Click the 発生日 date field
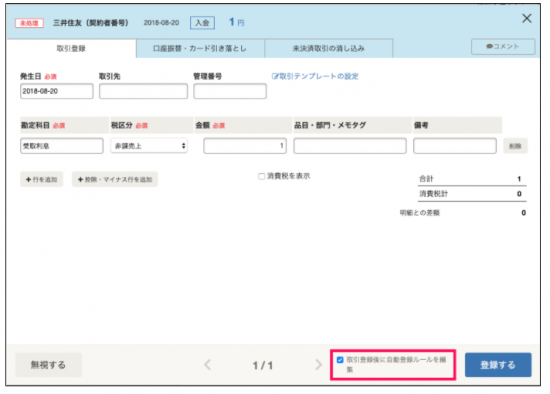550x394 pixels. coord(57,91)
